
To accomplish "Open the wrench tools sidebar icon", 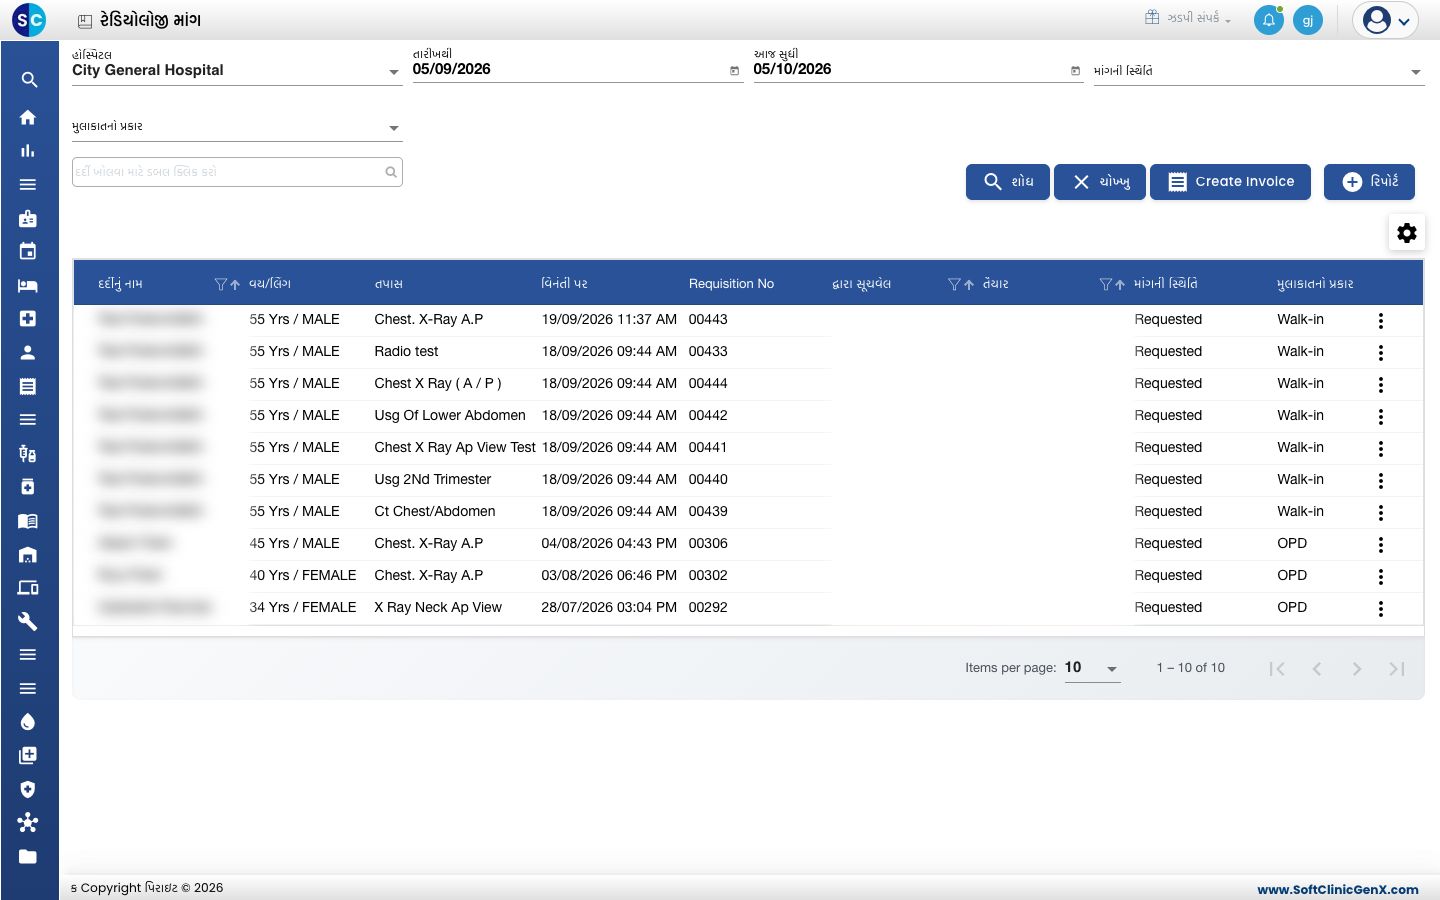I will 28,621.
